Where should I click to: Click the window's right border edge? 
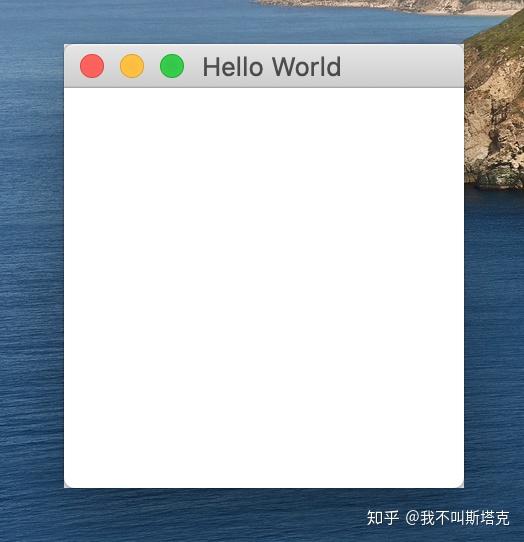[x=464, y=266]
